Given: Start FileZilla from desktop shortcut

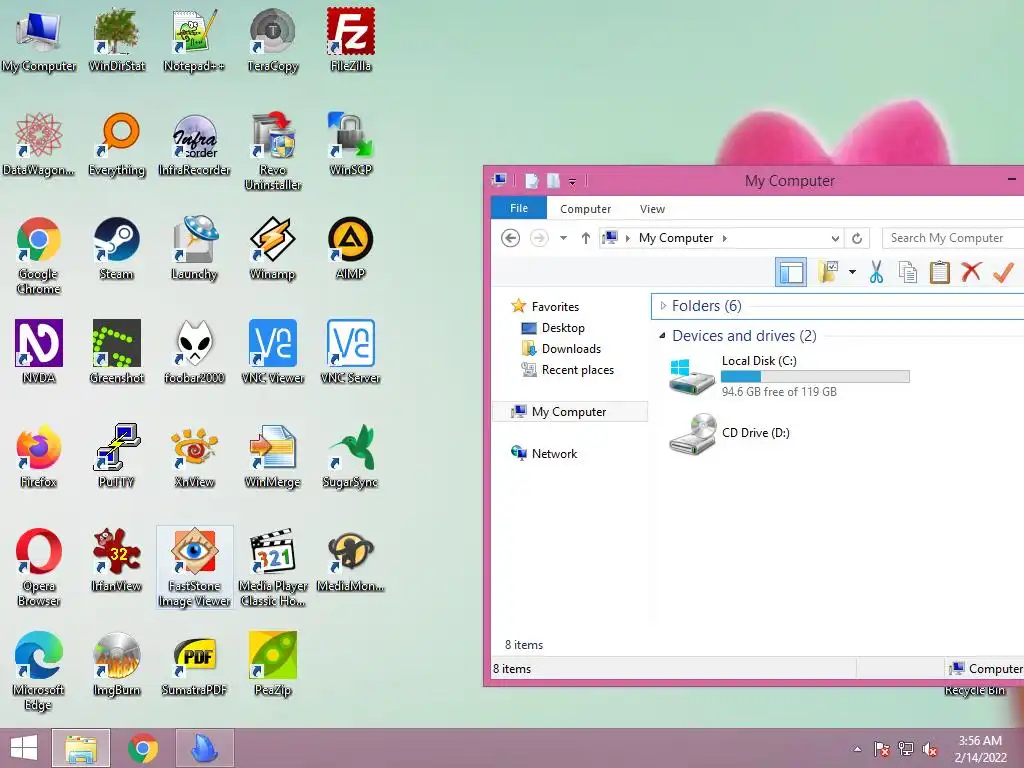Looking at the screenshot, I should coord(351,39).
